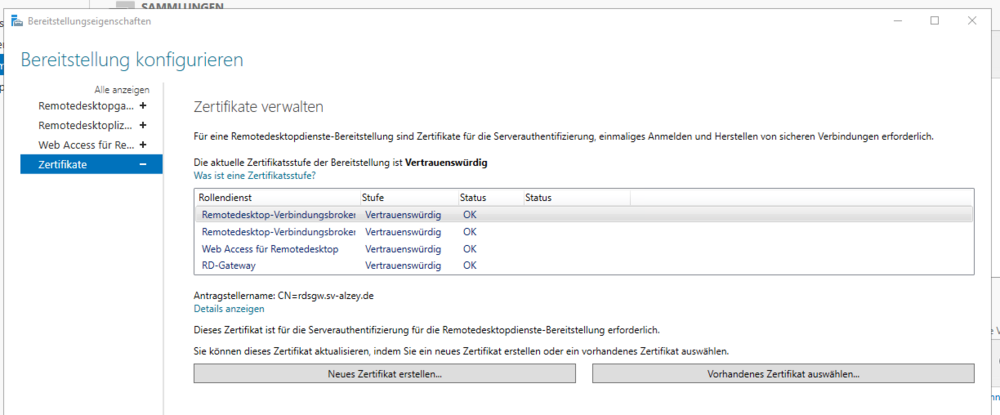Screen dimensions: 1000x415
Task: Select the highlighted first Remotedesktop-Verbindungsbroker row
Action: [278, 215]
